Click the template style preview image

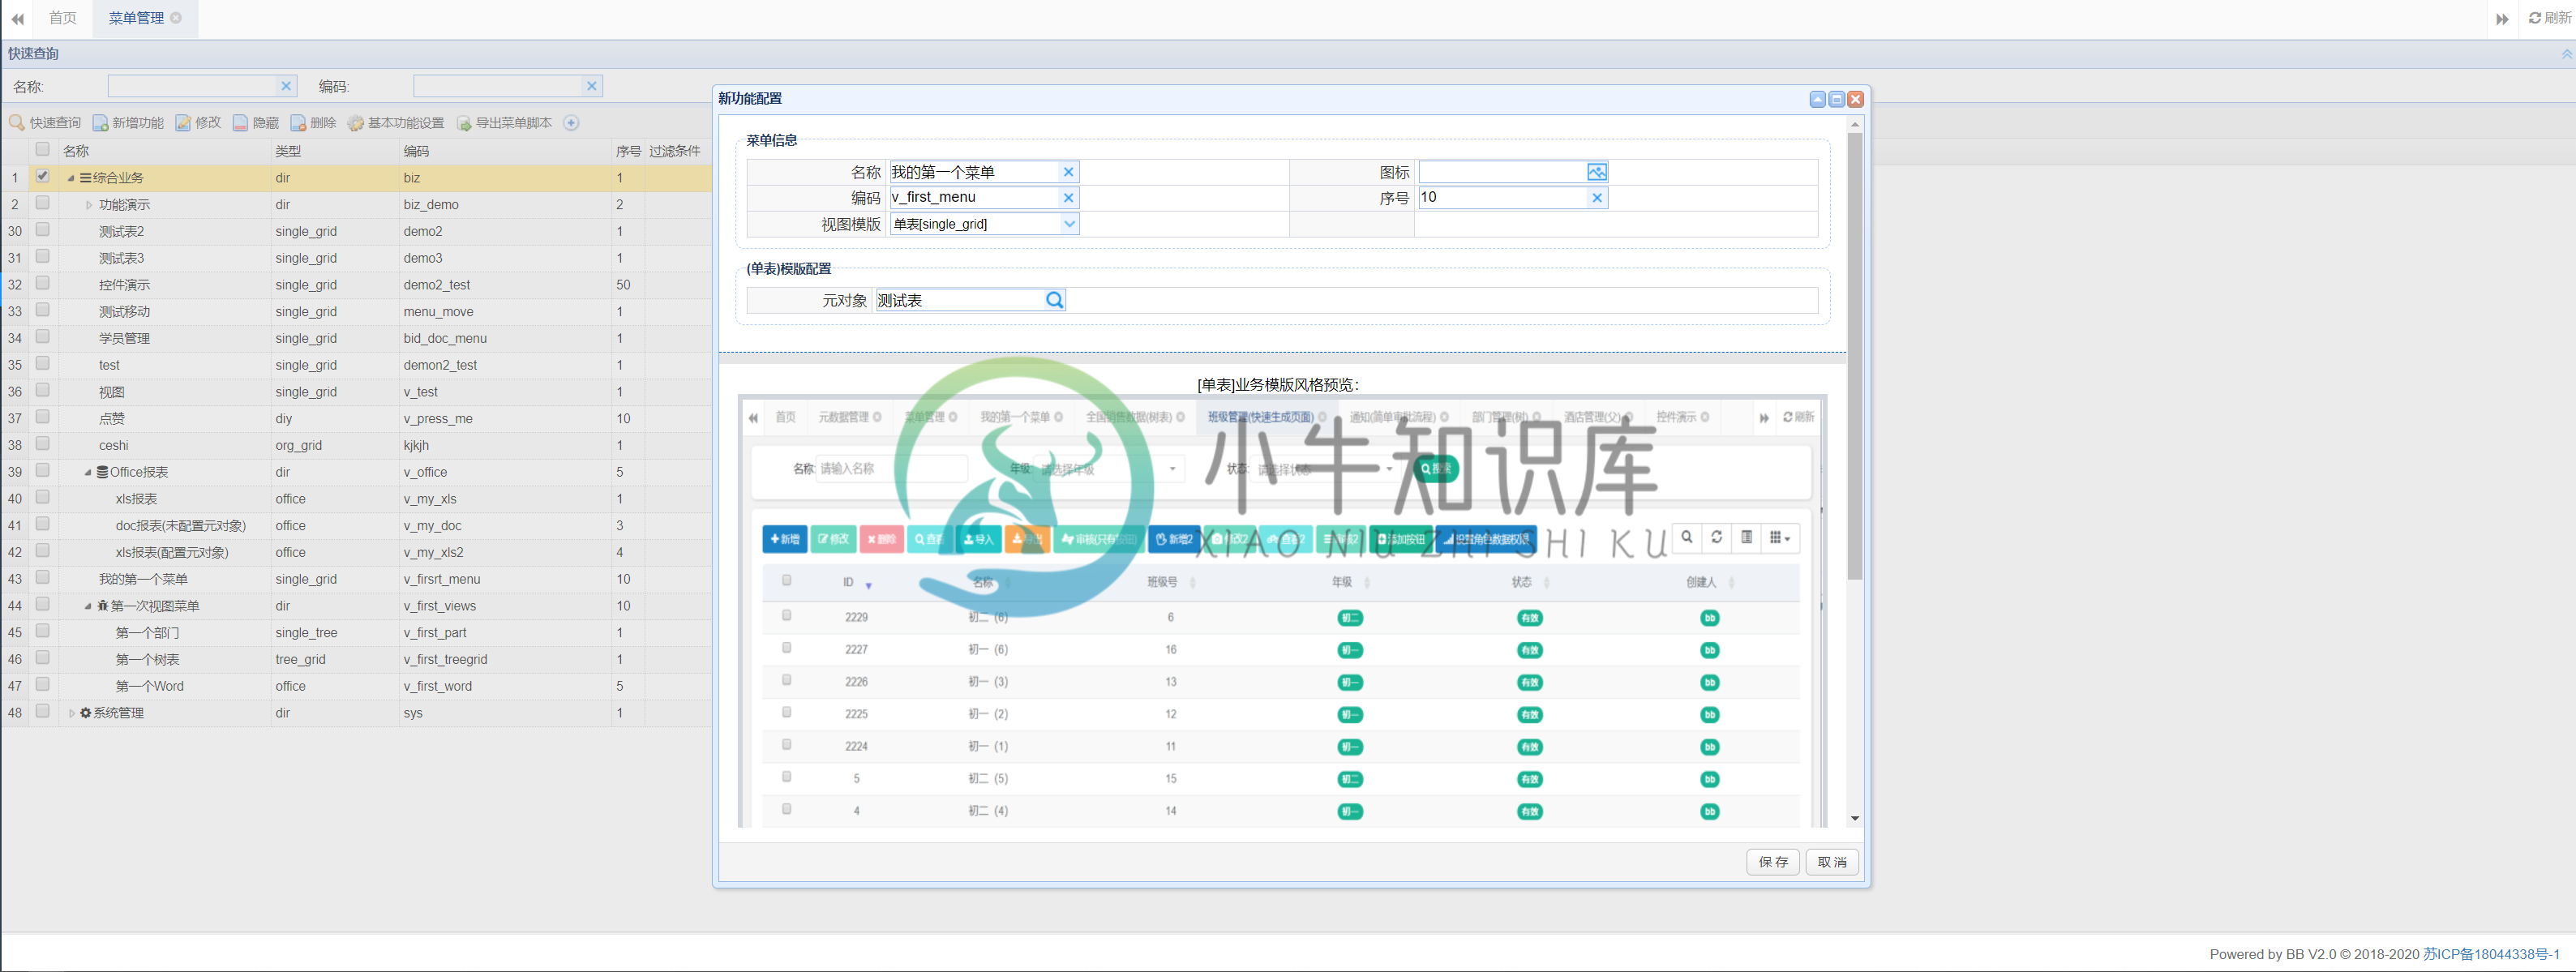tap(1281, 611)
